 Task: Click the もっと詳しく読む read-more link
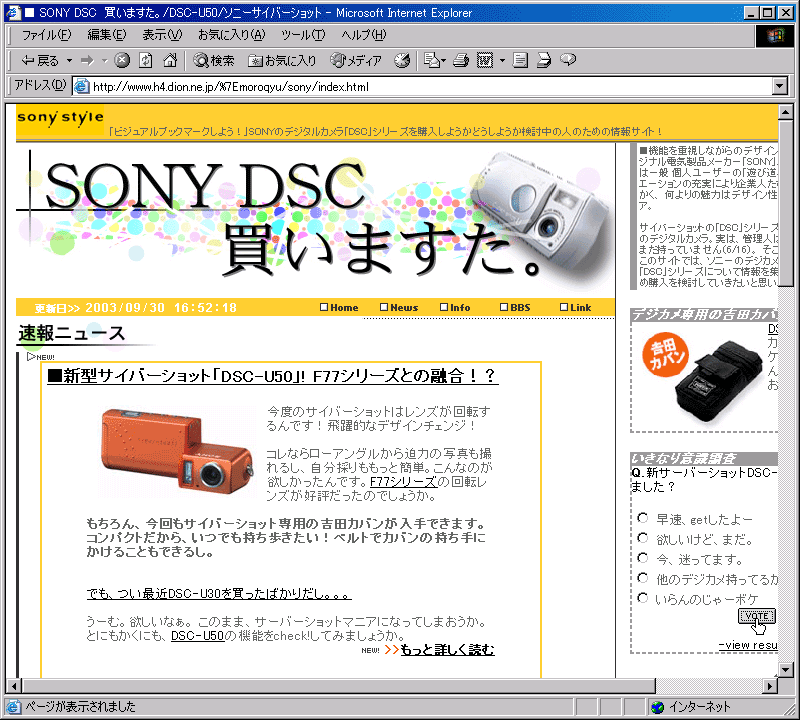pos(447,650)
